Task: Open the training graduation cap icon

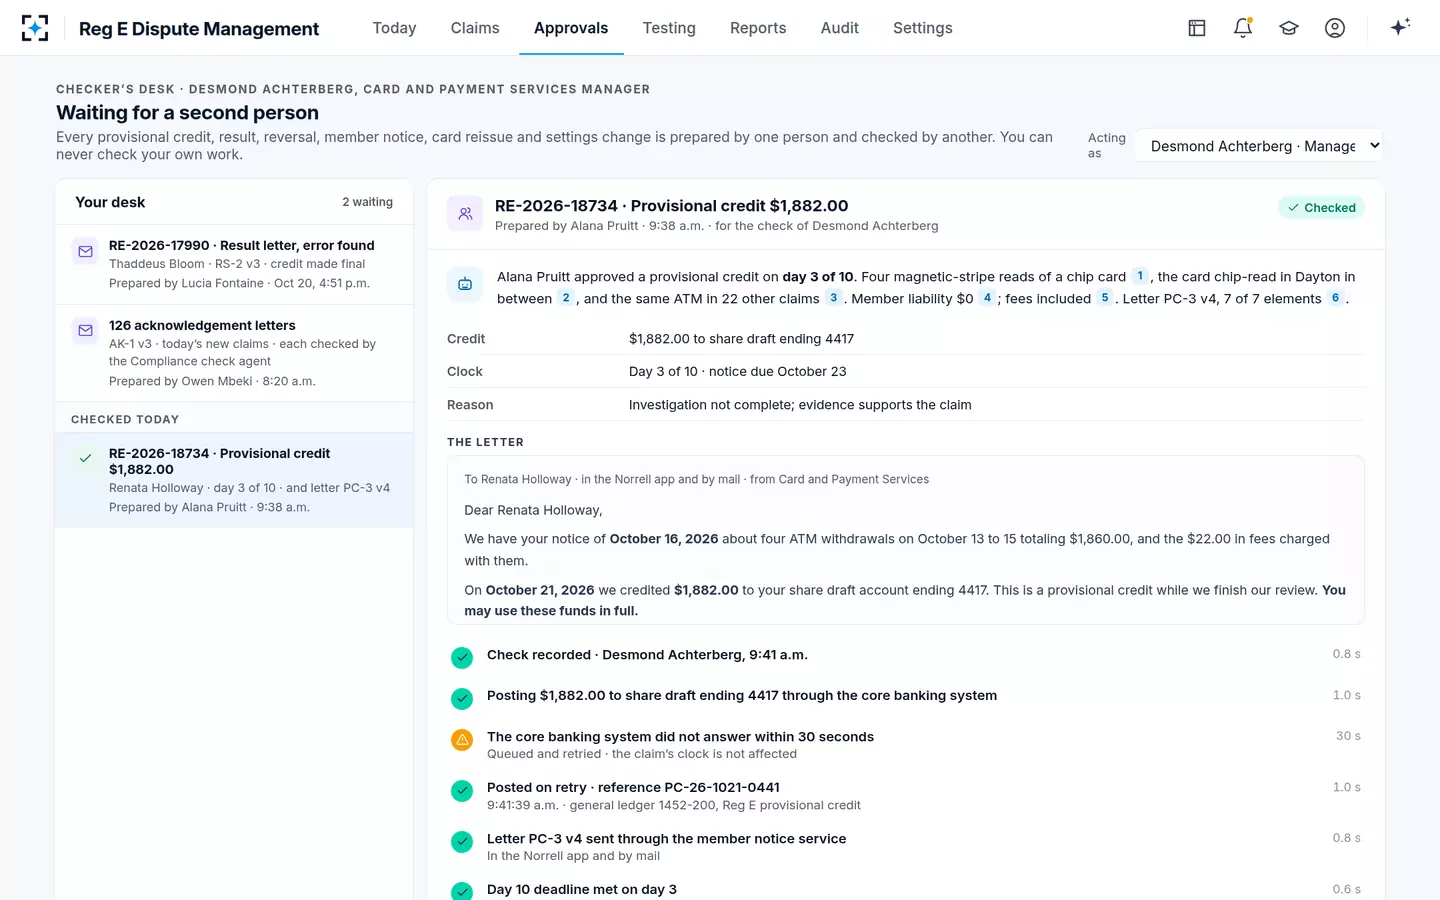Action: [x=1289, y=28]
